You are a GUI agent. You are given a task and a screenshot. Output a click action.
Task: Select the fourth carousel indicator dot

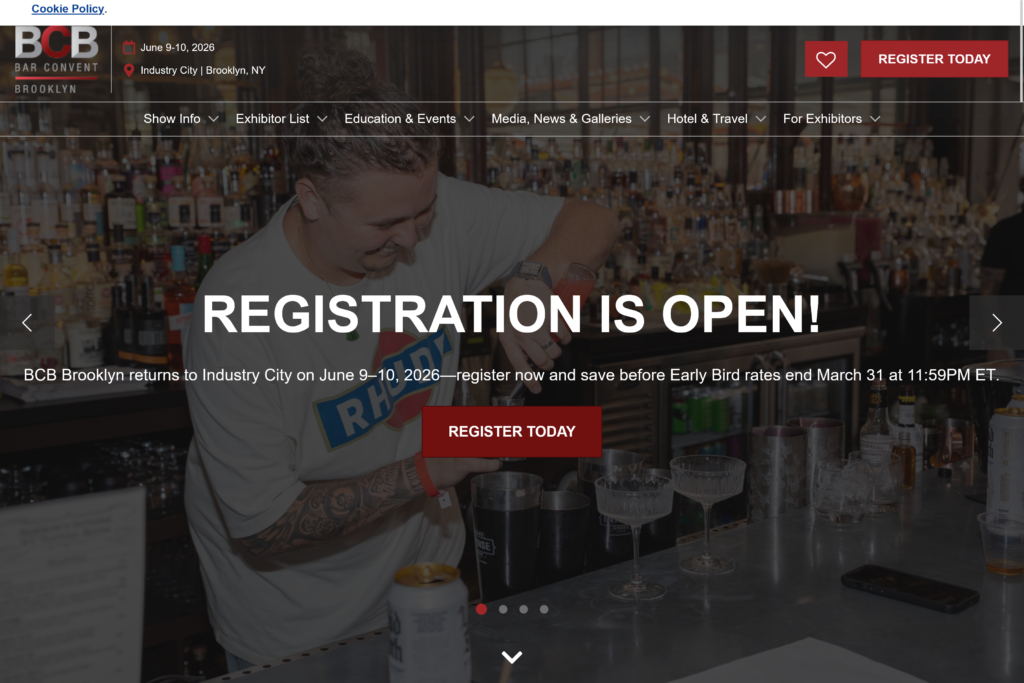[544, 609]
